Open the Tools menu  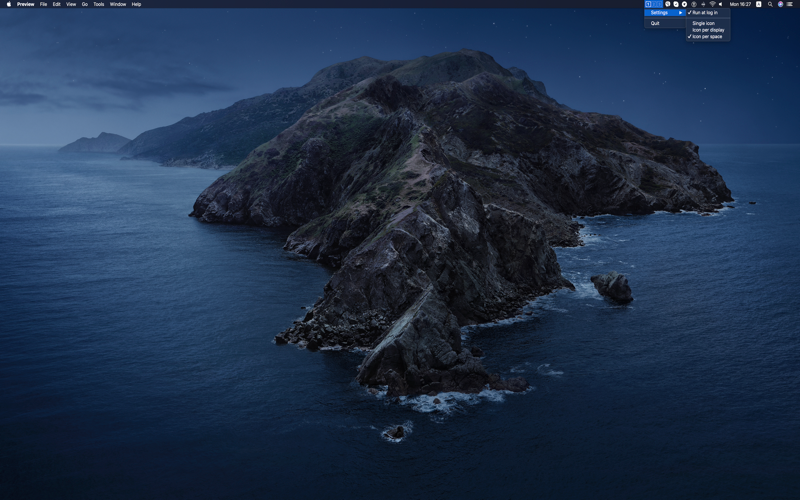coord(99,4)
